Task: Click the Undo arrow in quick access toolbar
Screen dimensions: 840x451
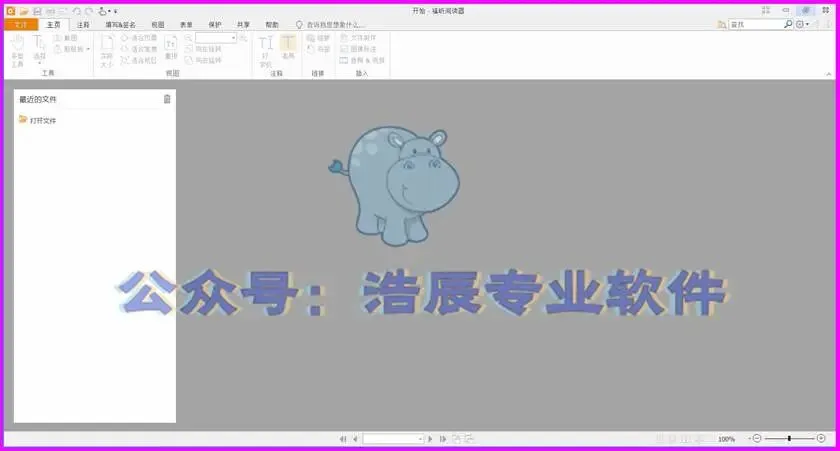Action: coord(77,11)
